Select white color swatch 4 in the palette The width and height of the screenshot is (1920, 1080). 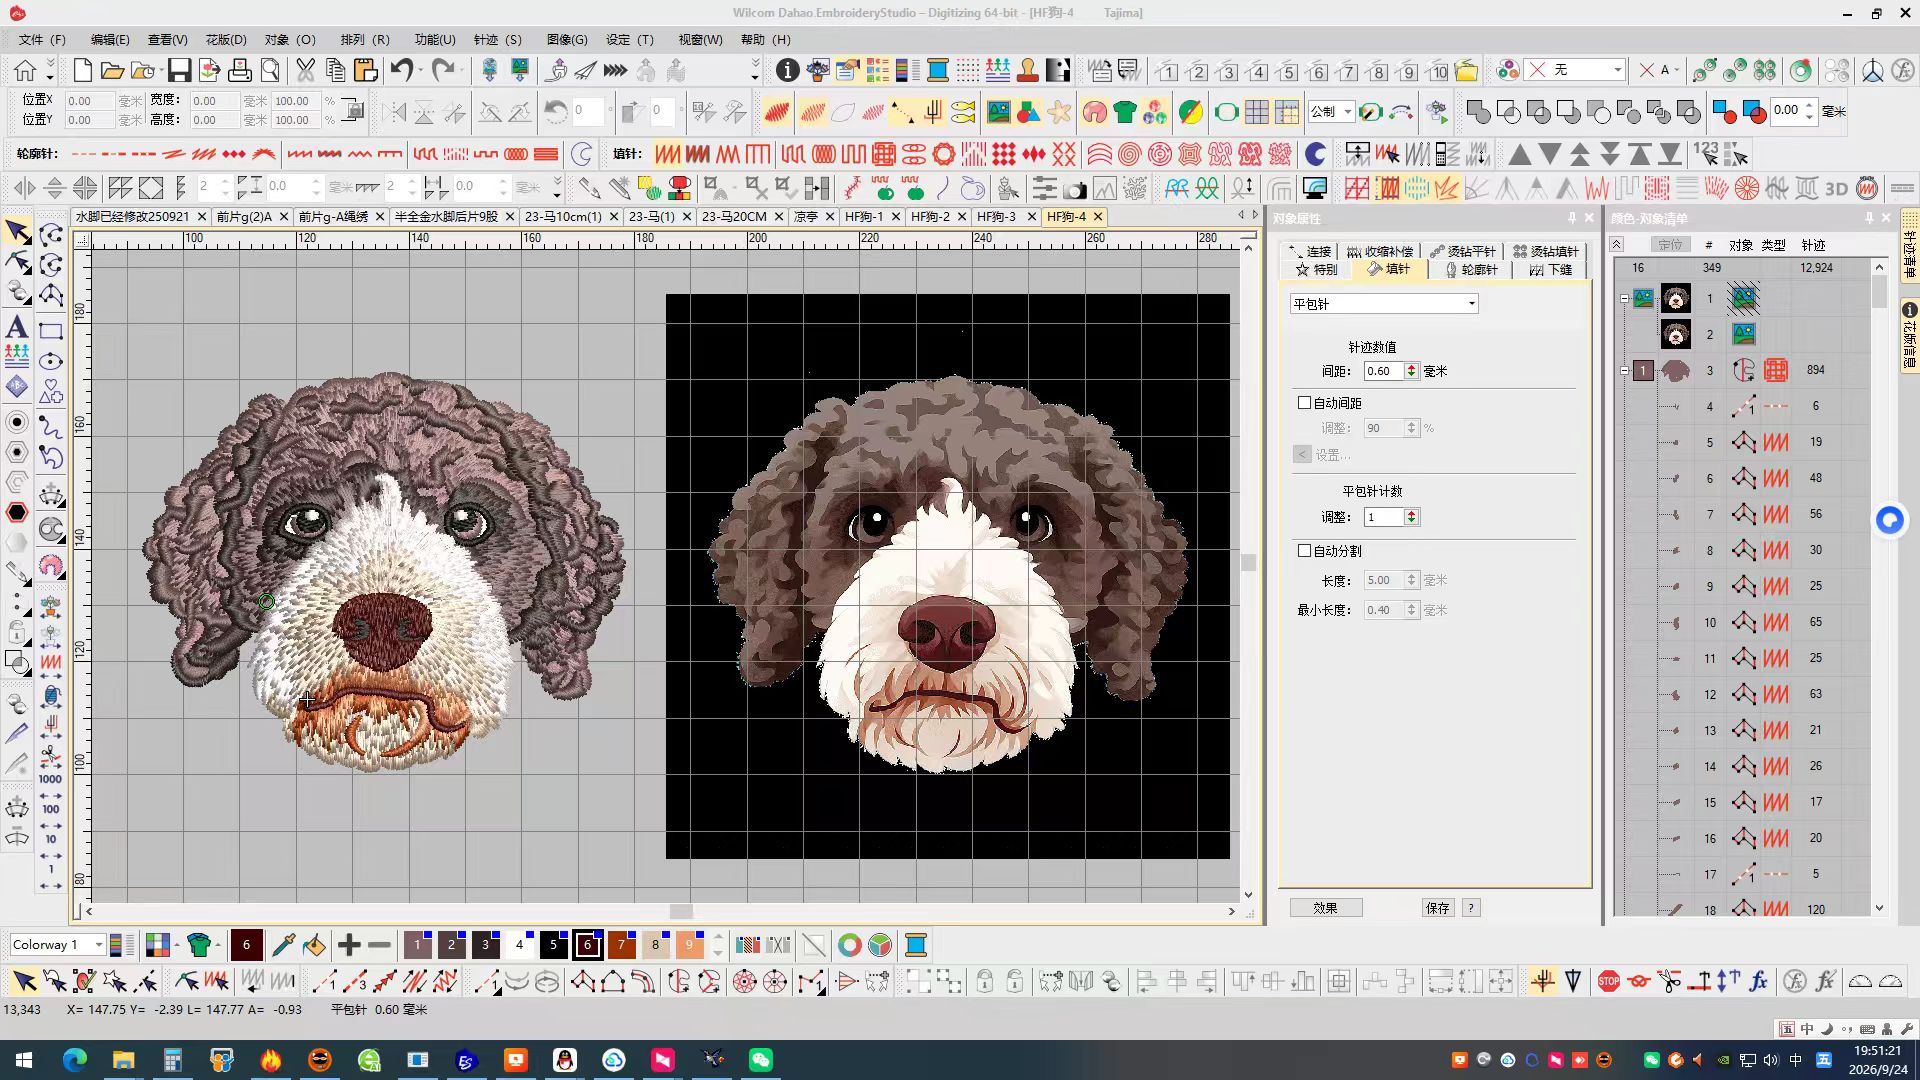tap(519, 945)
